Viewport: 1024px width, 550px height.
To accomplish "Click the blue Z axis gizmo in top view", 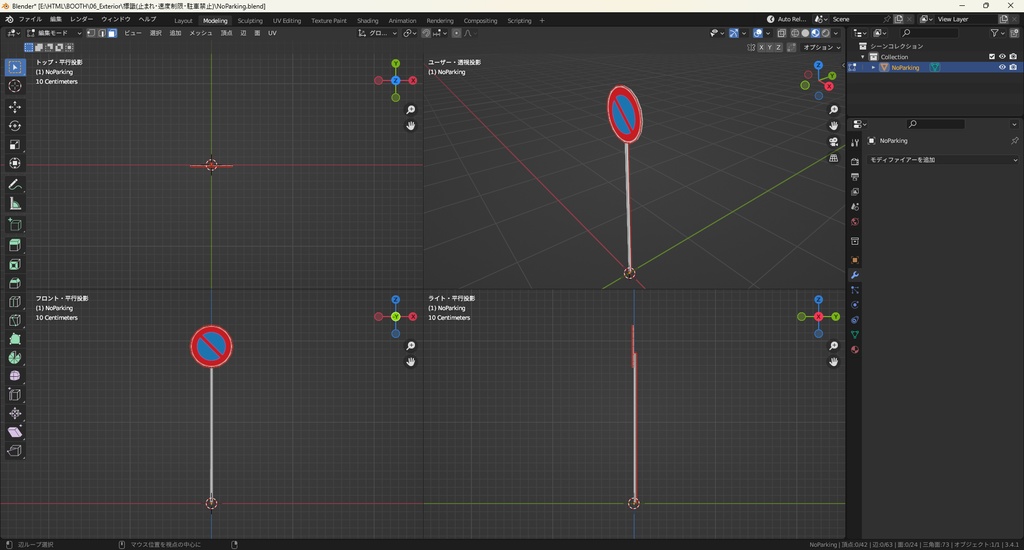I will tap(396, 80).
